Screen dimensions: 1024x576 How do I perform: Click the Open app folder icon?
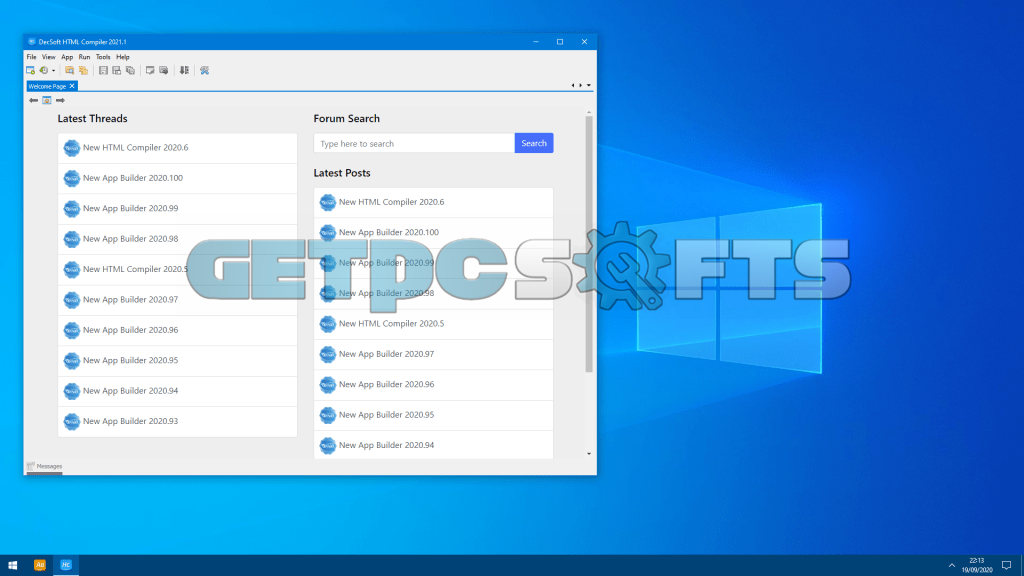click(x=69, y=71)
